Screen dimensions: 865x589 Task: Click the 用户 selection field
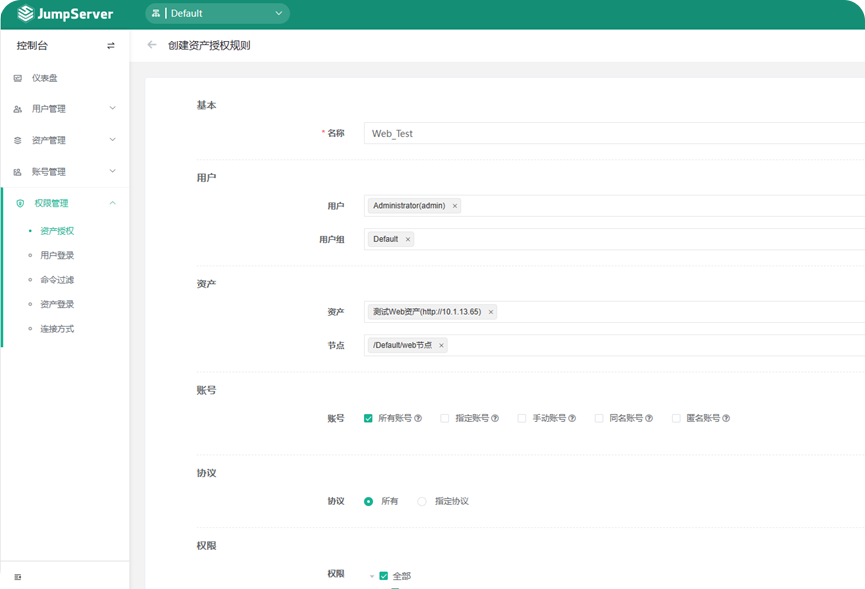(614, 206)
